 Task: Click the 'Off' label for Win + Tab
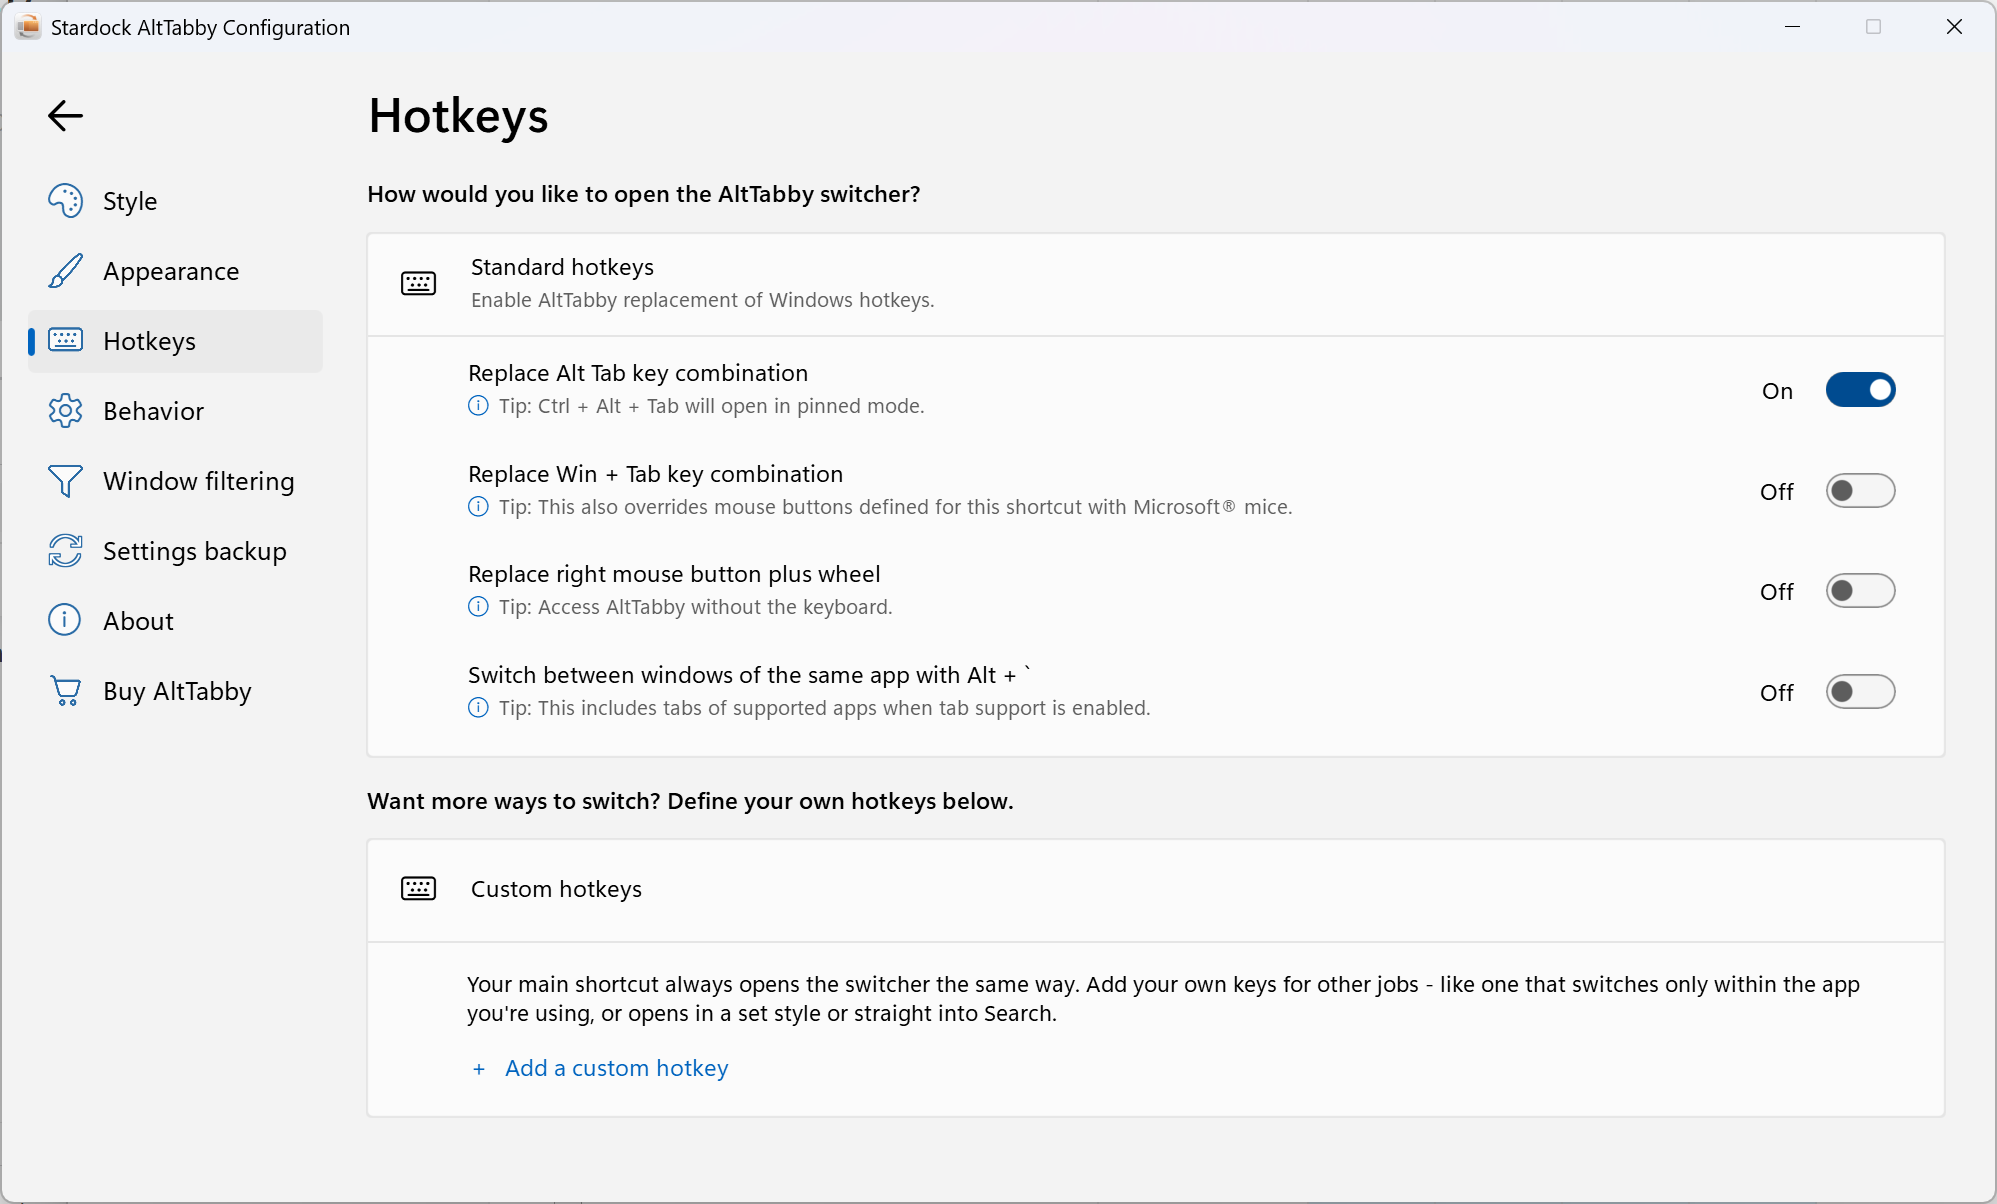point(1777,492)
